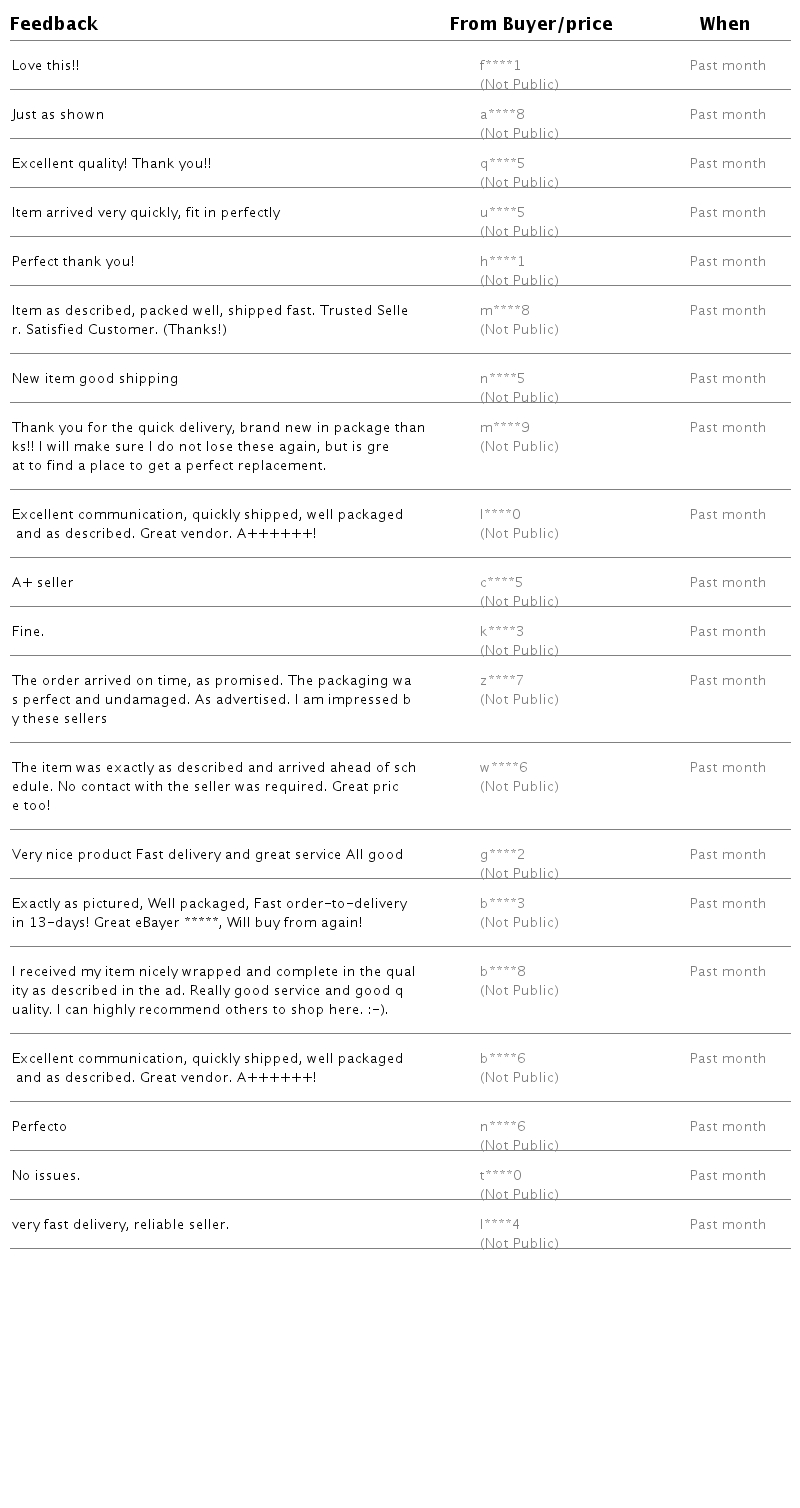Open buyer k****3 profile
Viewport: 800px width, 1508px height.
point(502,632)
